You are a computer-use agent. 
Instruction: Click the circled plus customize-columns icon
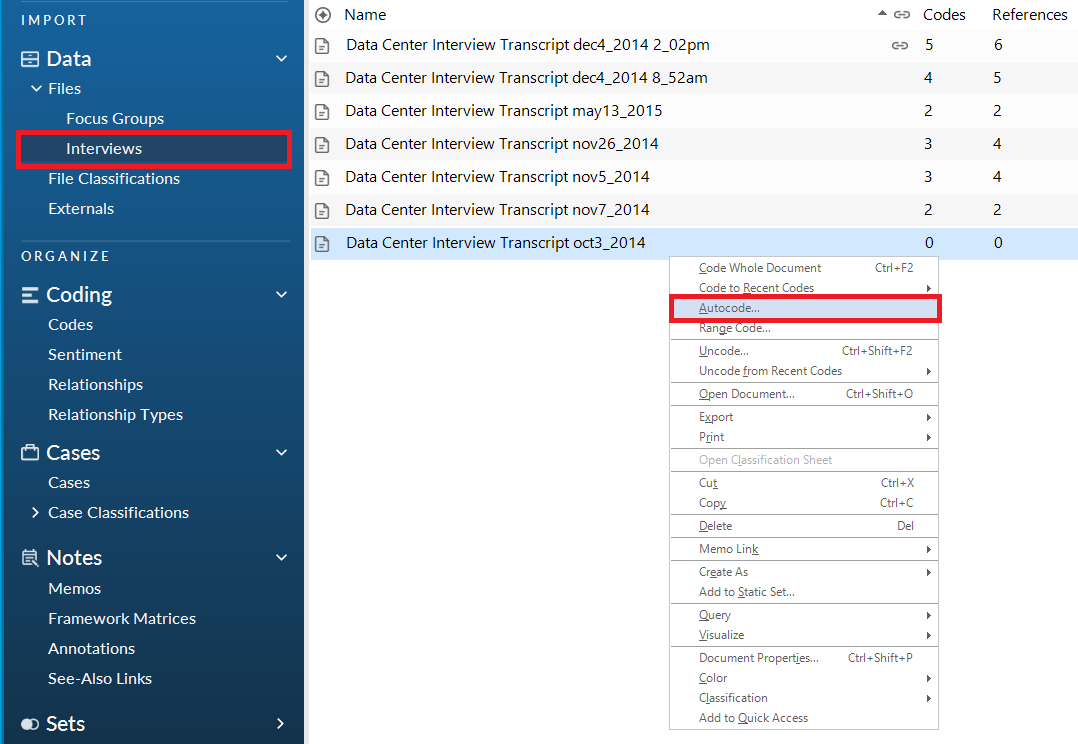322,14
